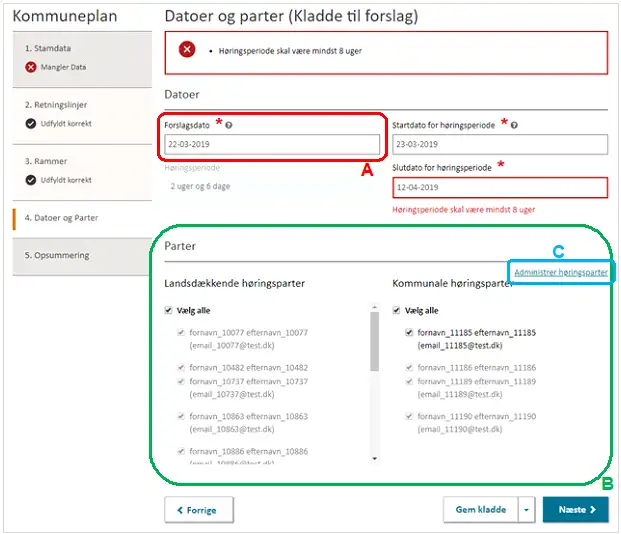621x534 pixels.
Task: Toggle the fornavn_10077 efternavn_10077 checkbox
Action: coord(181,332)
